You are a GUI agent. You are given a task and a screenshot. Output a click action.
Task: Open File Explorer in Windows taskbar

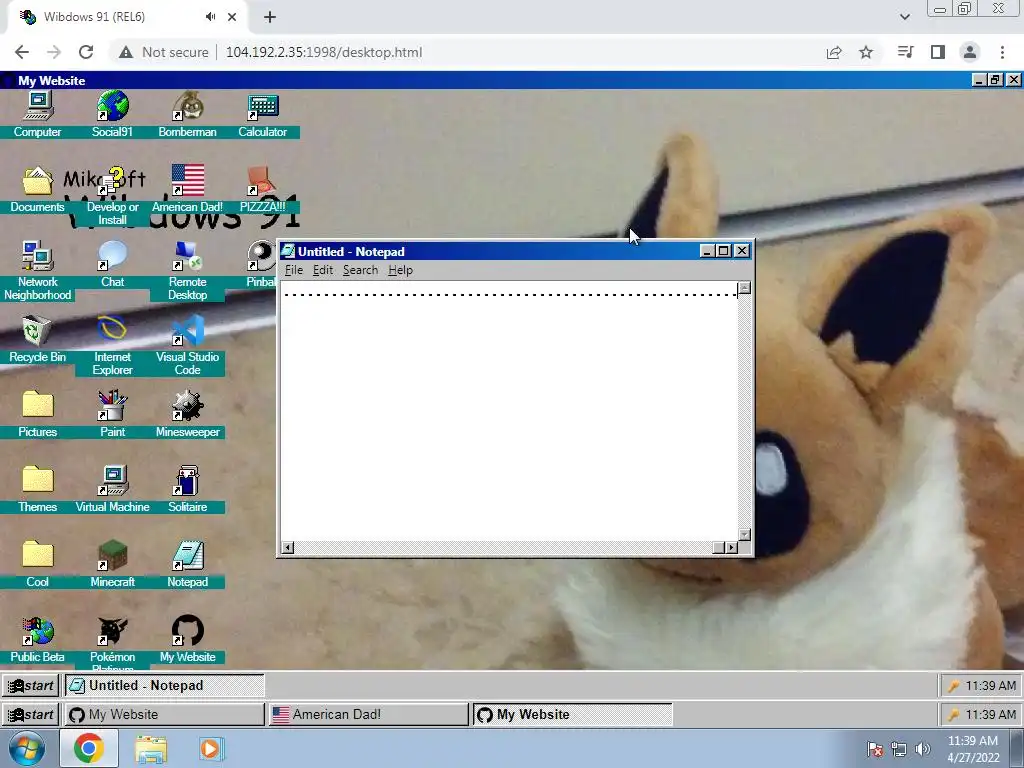pyautogui.click(x=151, y=749)
